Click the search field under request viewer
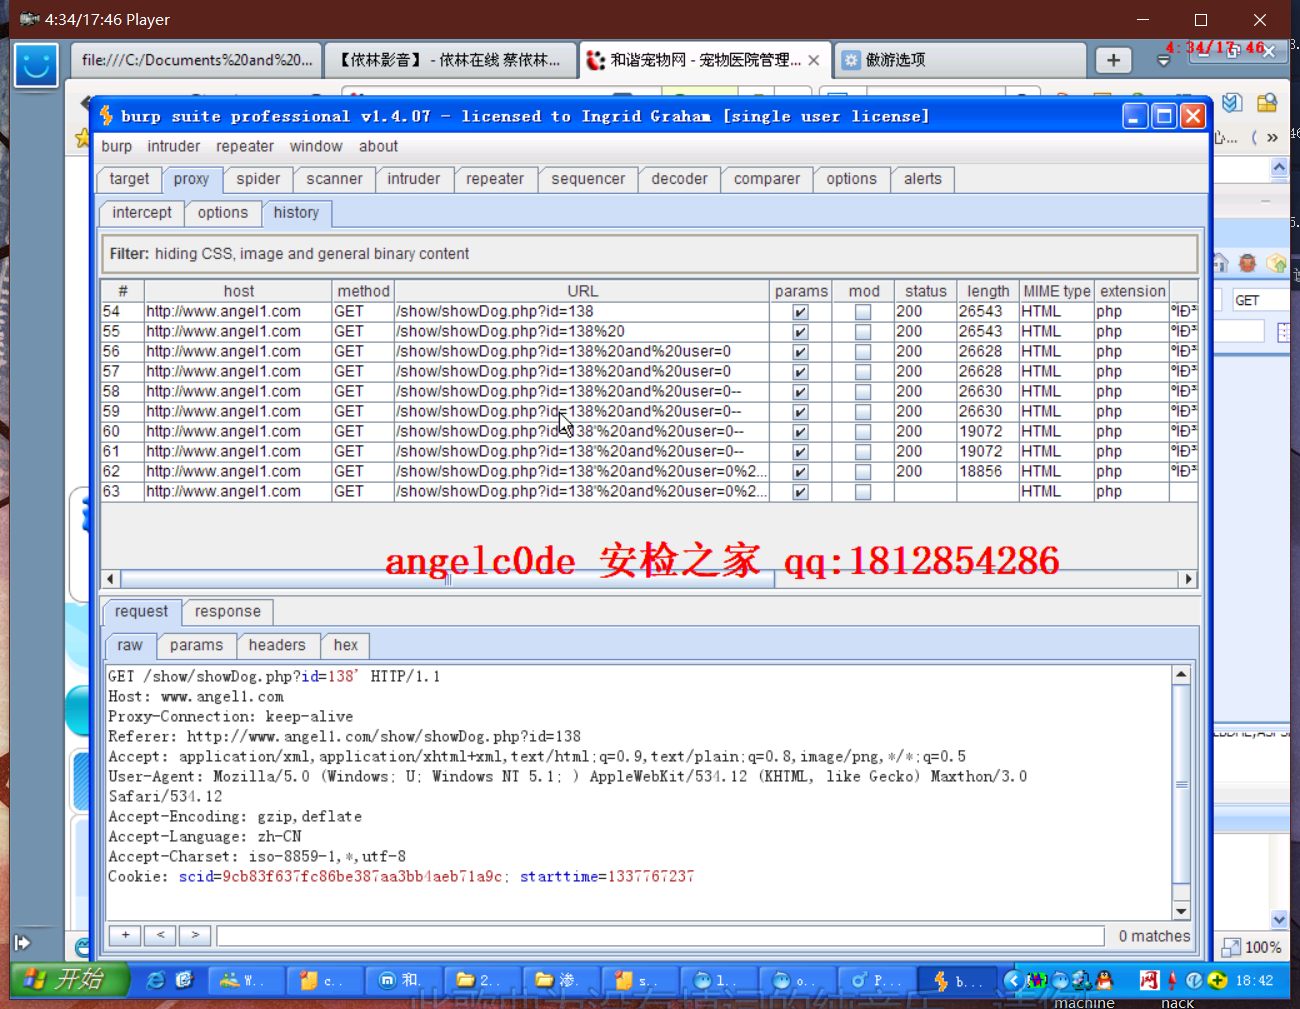The image size is (1300, 1009). coord(660,936)
